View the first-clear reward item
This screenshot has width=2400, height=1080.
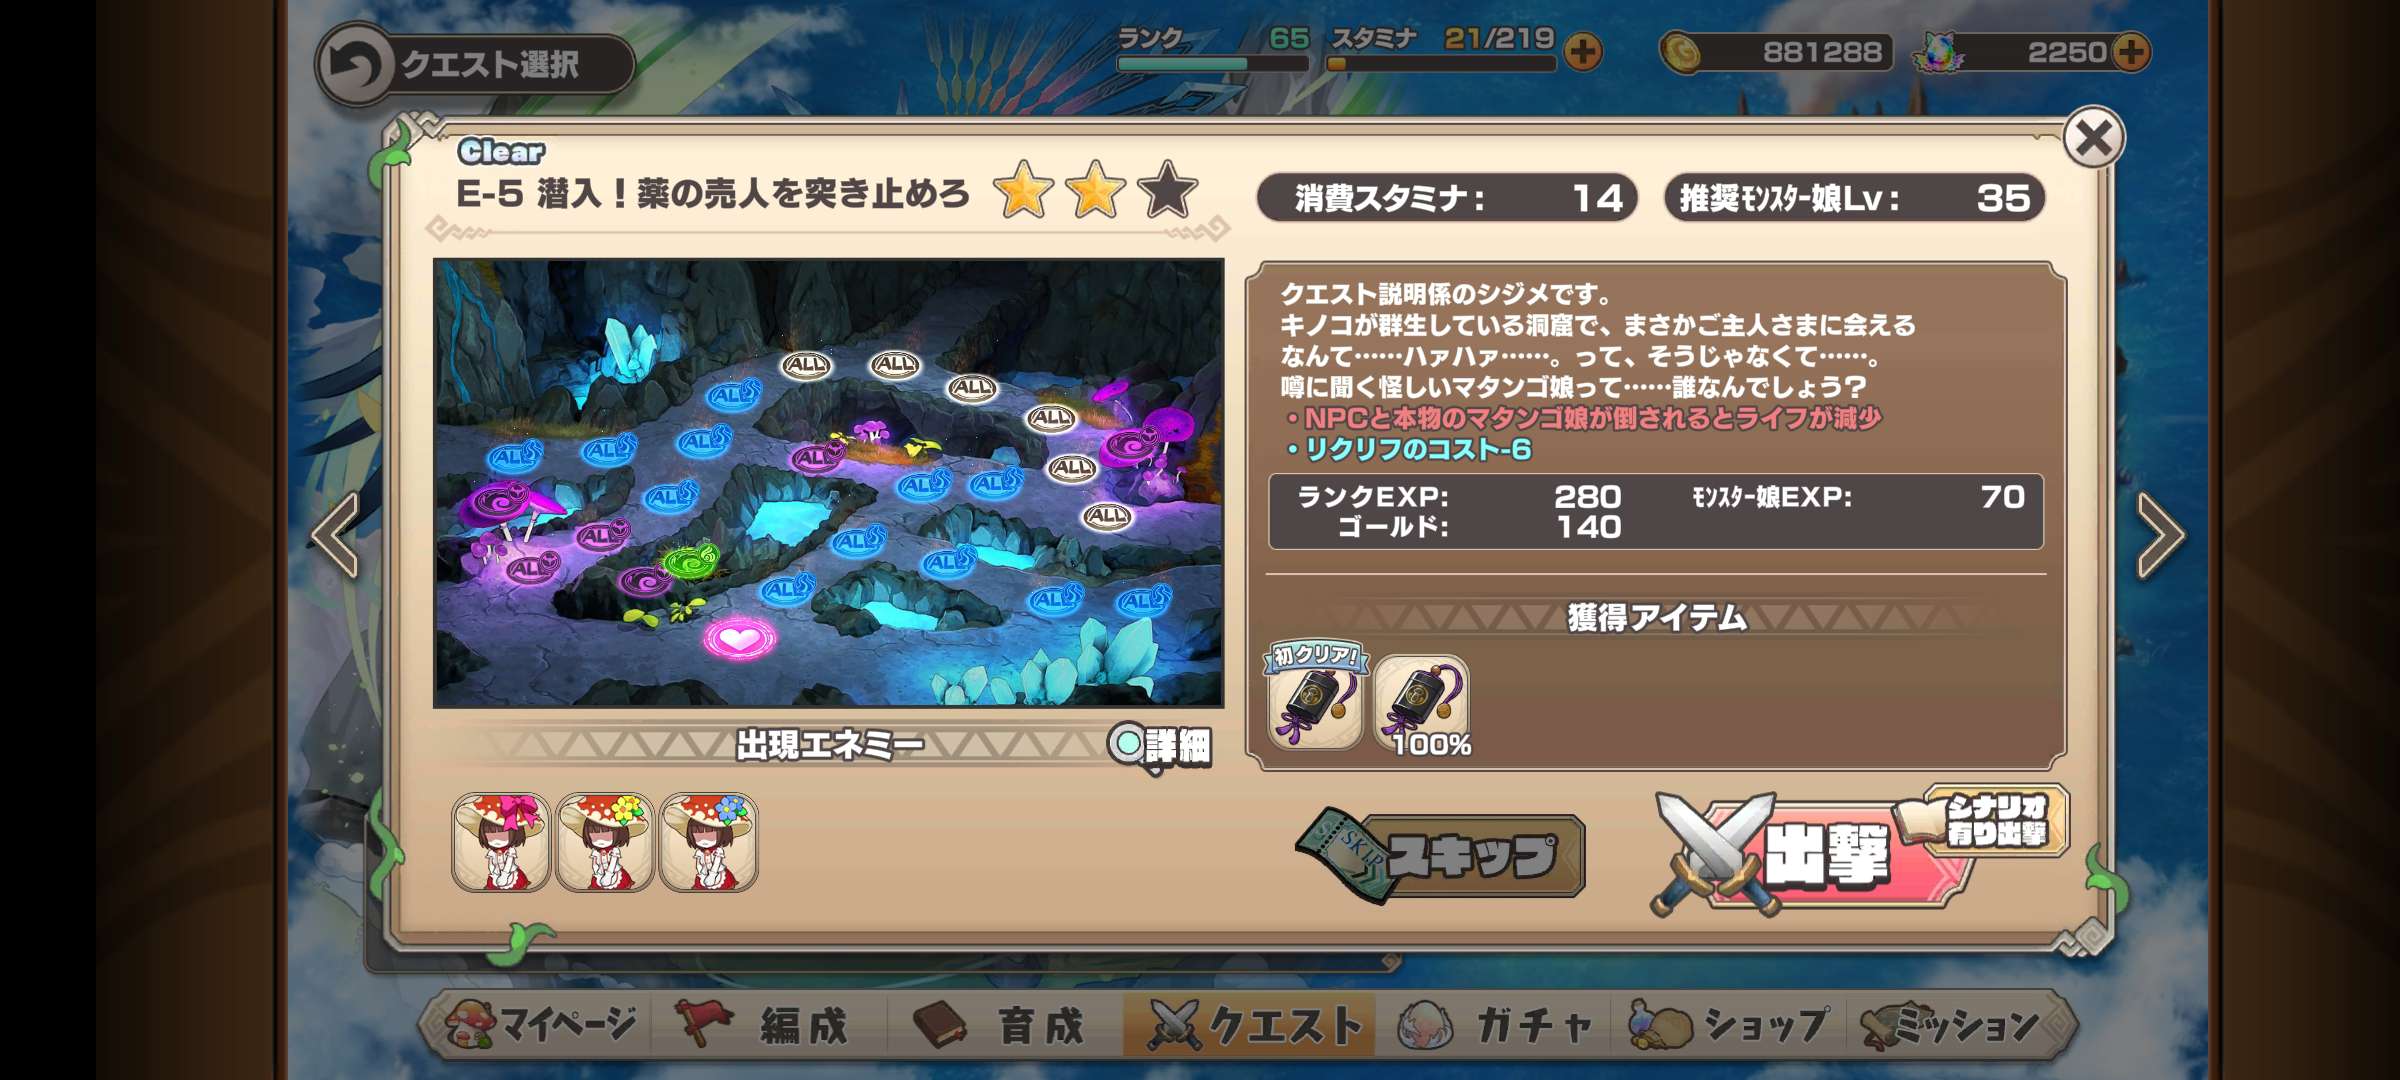coord(1315,699)
